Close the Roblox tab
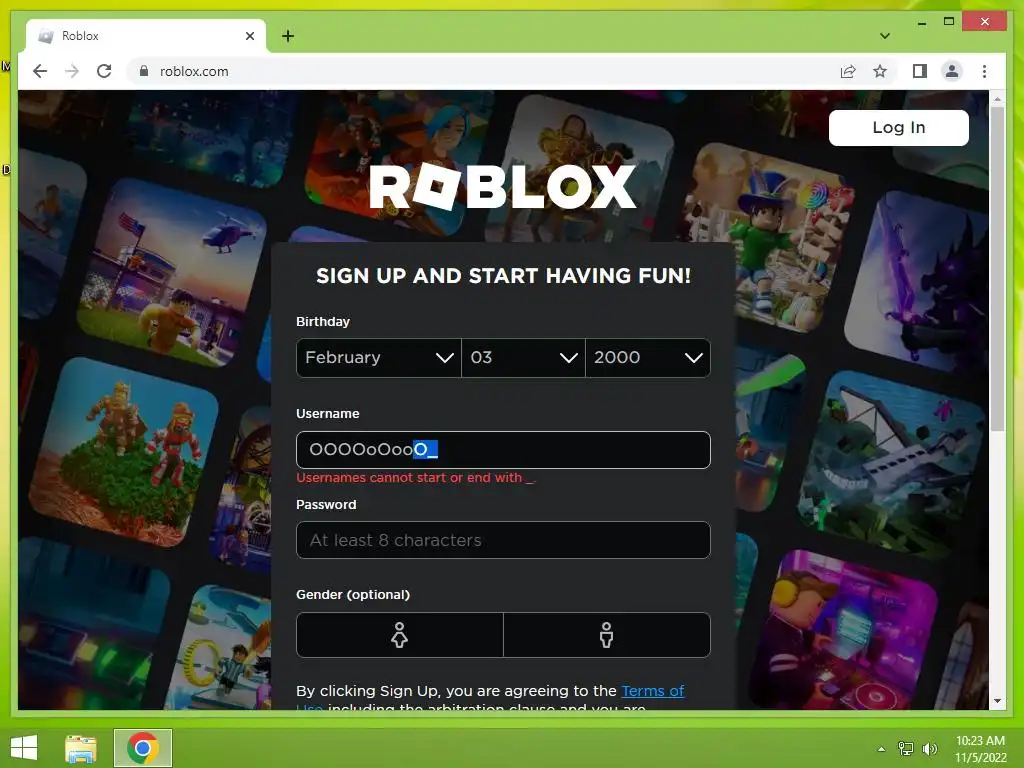 249,36
